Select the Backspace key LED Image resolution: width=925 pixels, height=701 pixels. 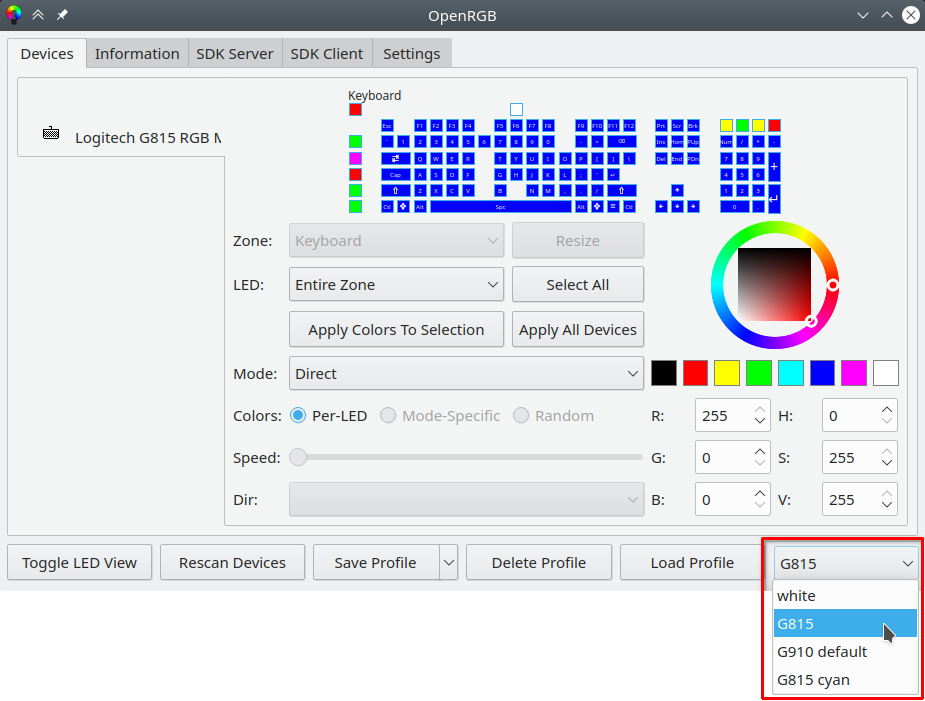tap(622, 142)
